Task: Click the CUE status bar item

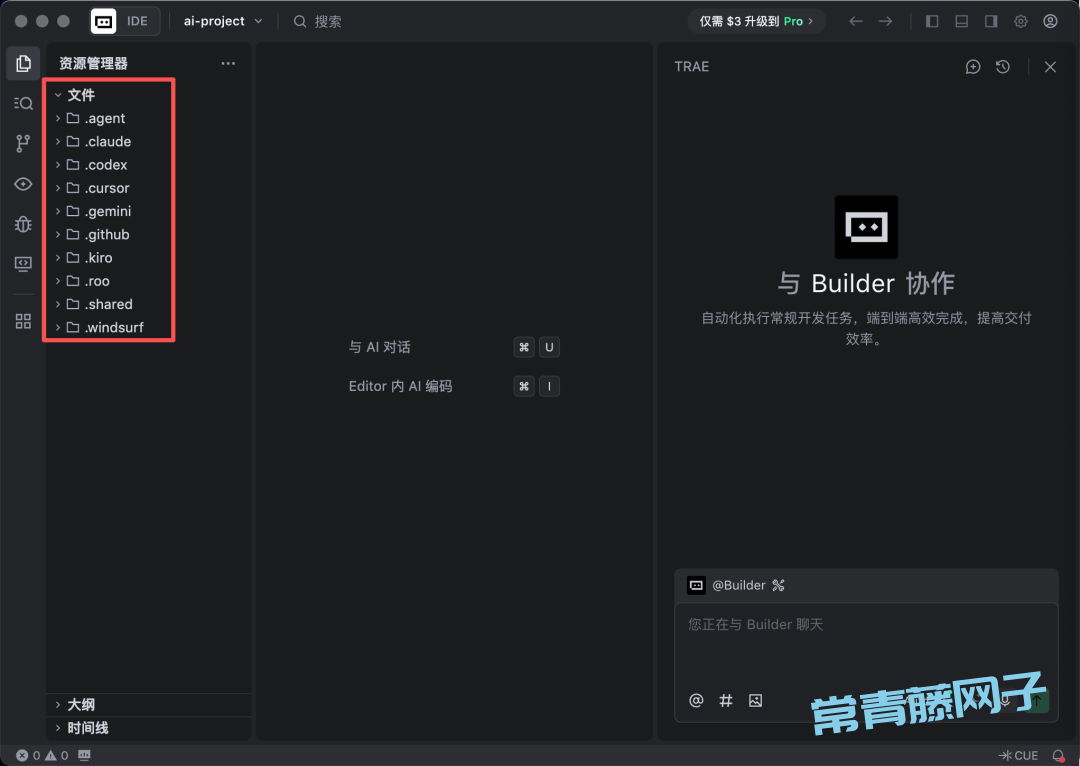Action: [1018, 756]
